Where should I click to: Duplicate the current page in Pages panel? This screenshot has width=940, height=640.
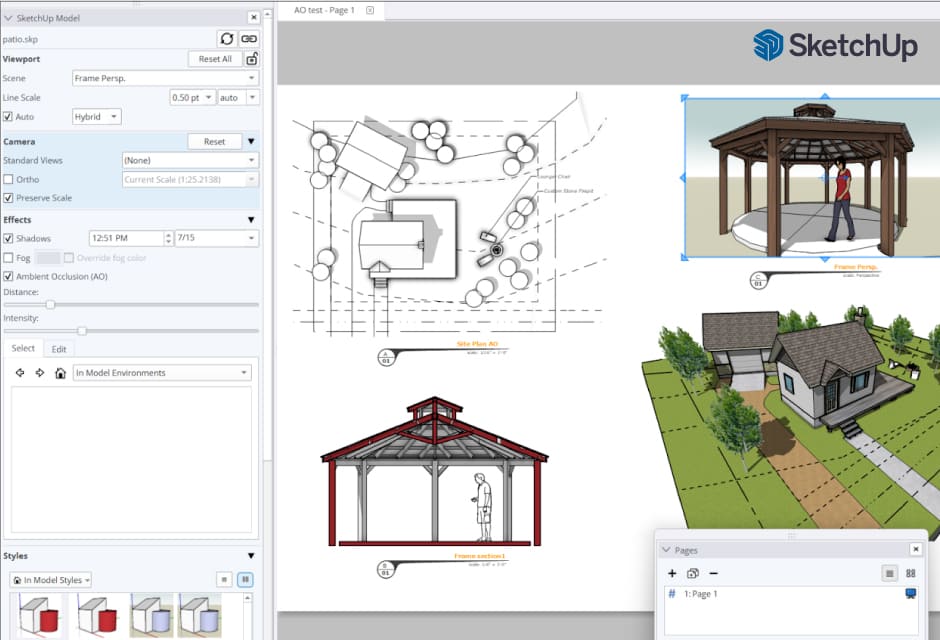click(693, 573)
